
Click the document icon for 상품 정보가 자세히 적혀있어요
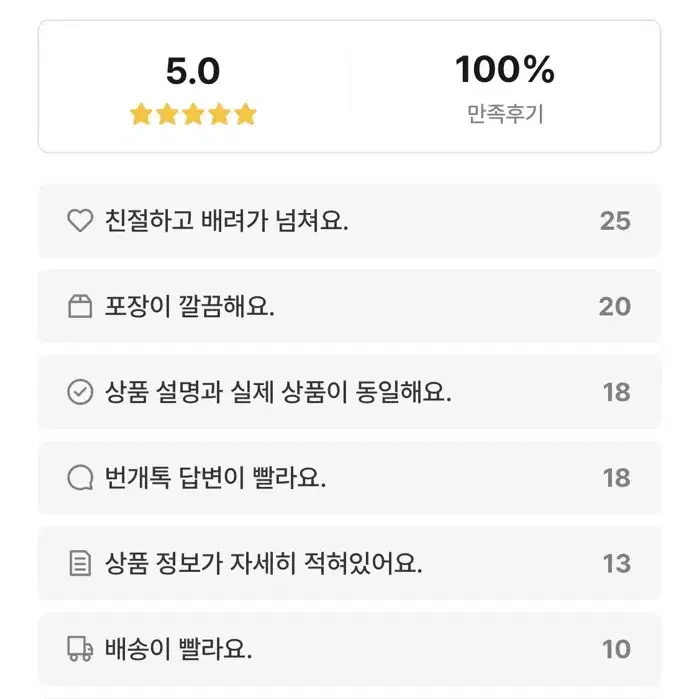point(80,563)
